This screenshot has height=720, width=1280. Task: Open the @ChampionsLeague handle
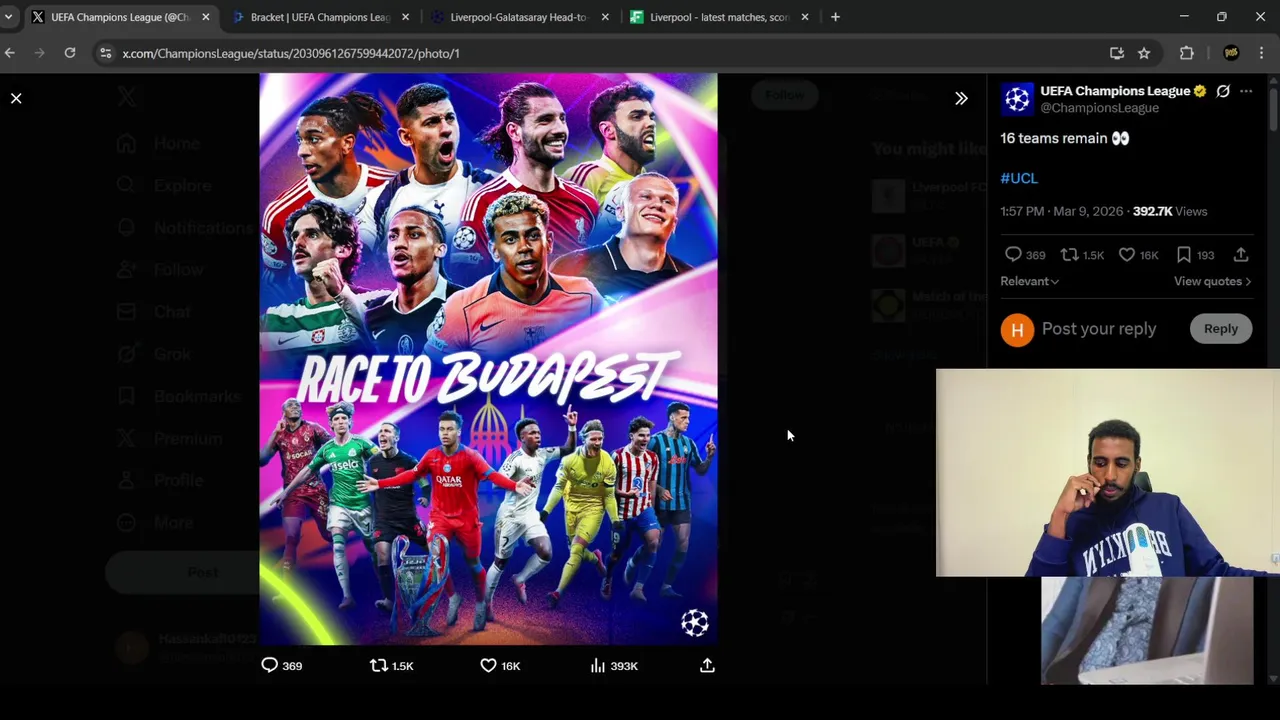click(1099, 108)
